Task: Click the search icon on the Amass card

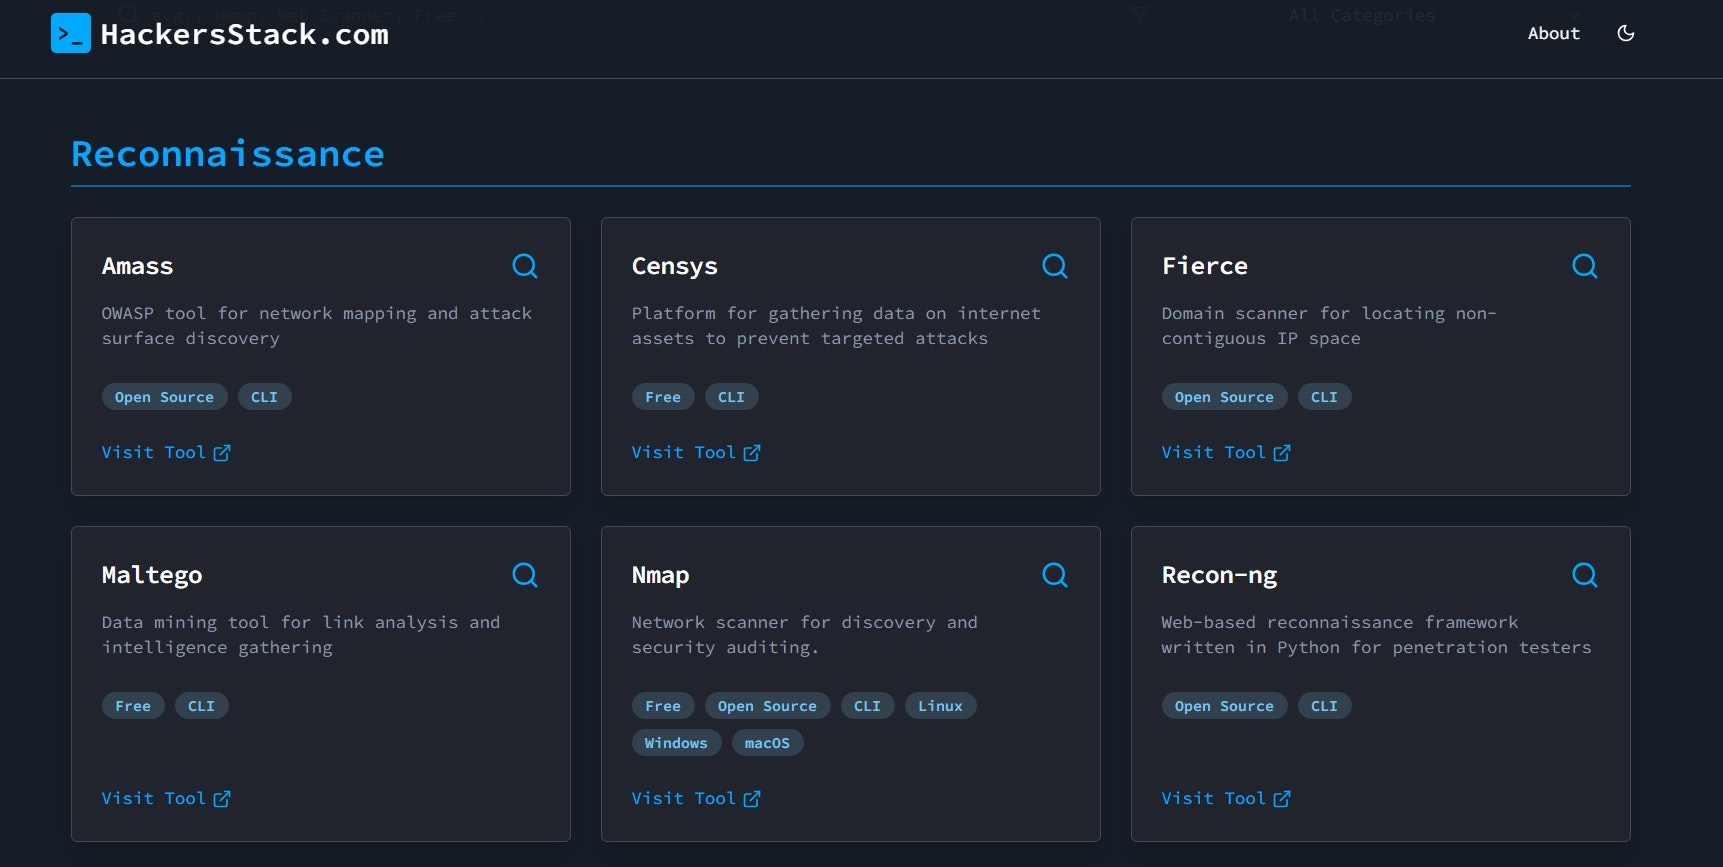Action: click(x=525, y=266)
